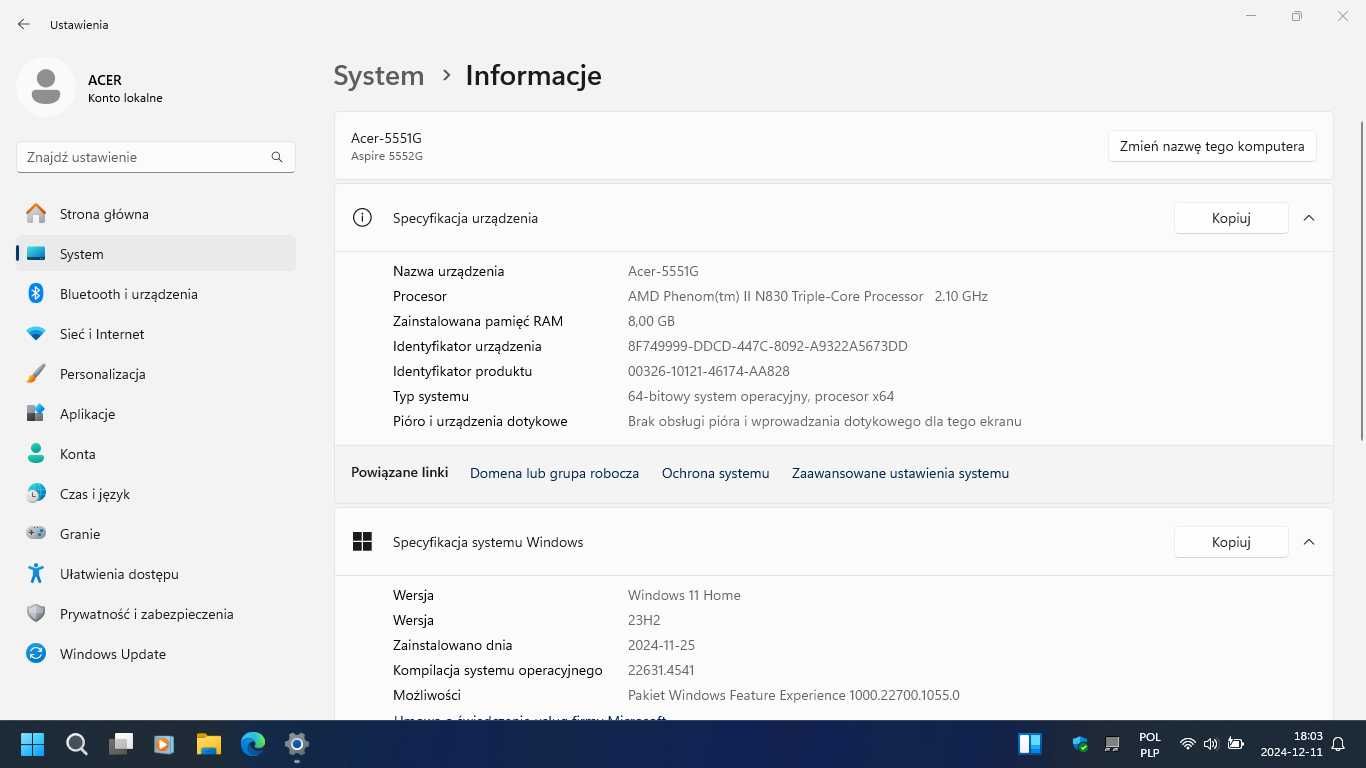Select Aplikacje in the sidebar

[x=156, y=413]
